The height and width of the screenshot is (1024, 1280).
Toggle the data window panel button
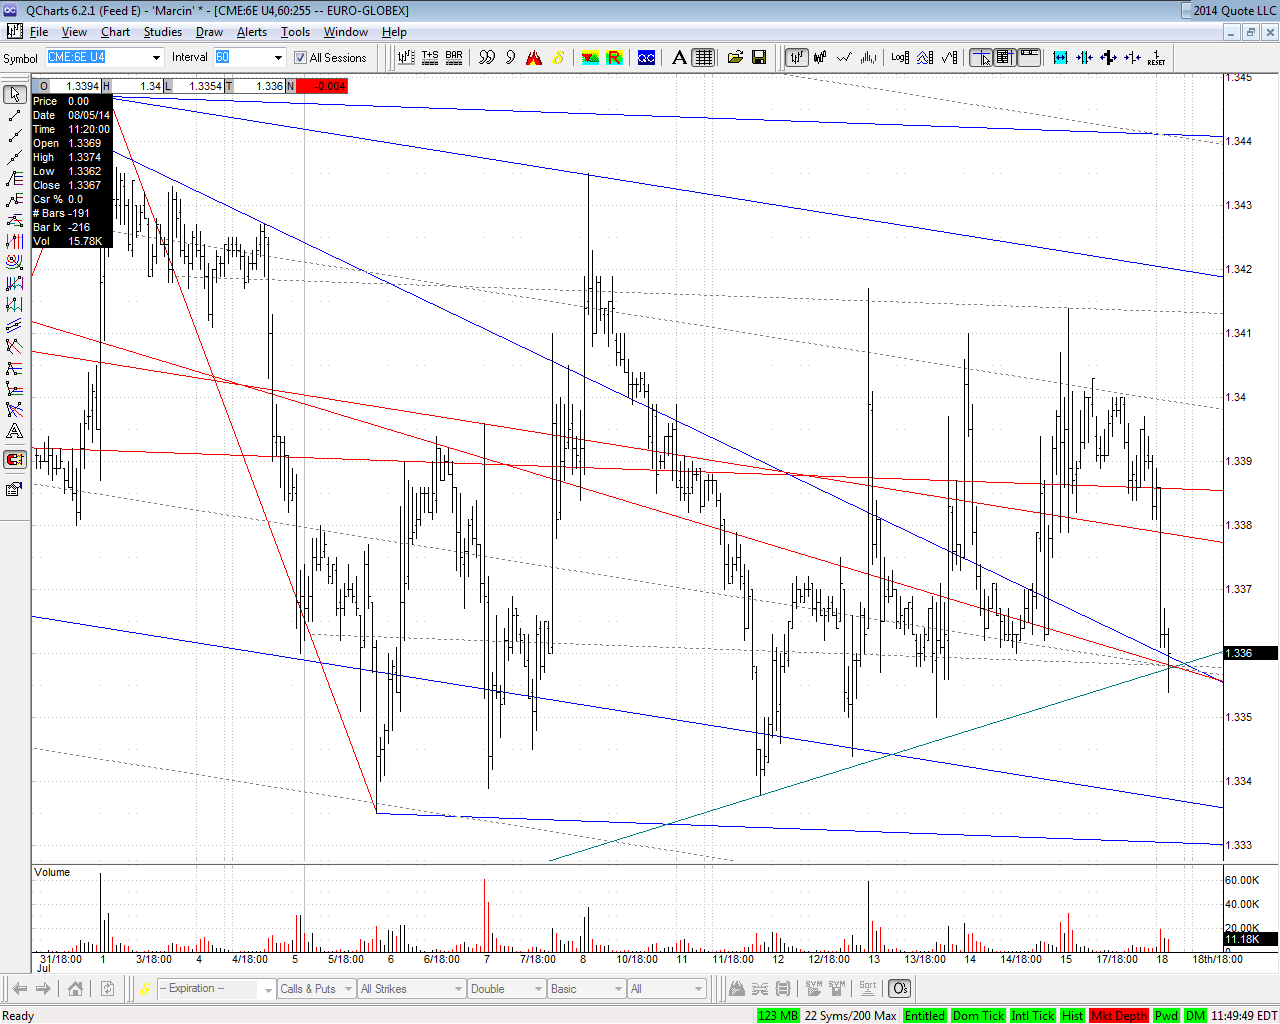(x=1005, y=58)
